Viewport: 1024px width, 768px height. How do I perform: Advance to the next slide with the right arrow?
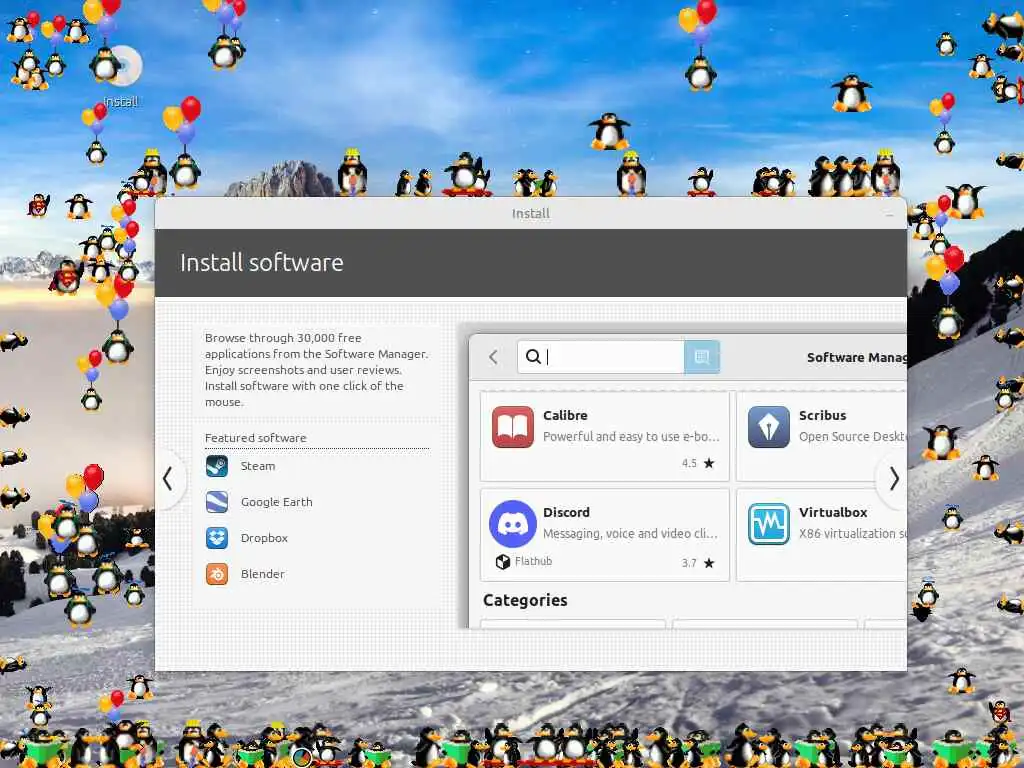893,479
